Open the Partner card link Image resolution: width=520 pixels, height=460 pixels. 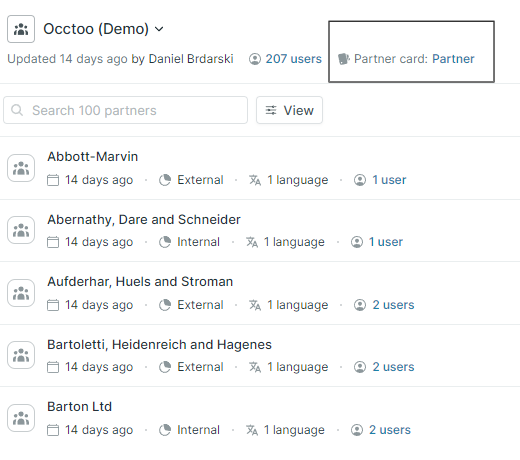pyautogui.click(x=453, y=59)
